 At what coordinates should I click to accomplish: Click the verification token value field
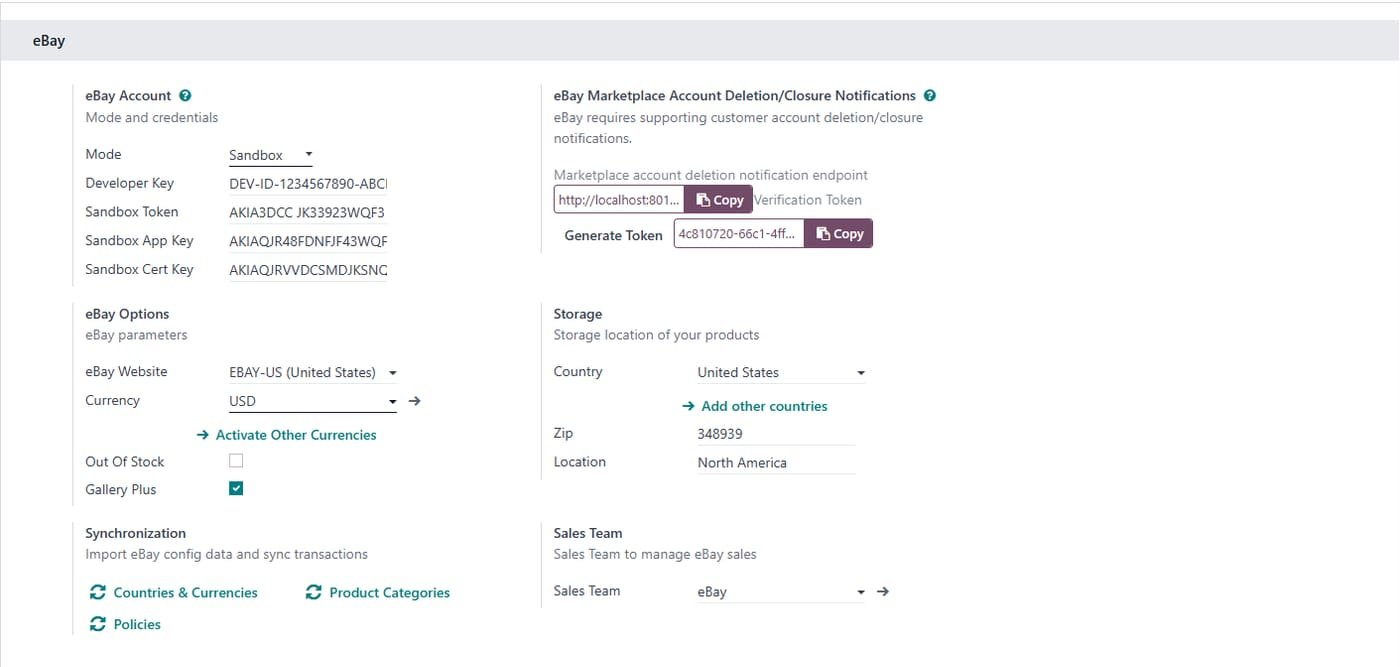pos(739,234)
